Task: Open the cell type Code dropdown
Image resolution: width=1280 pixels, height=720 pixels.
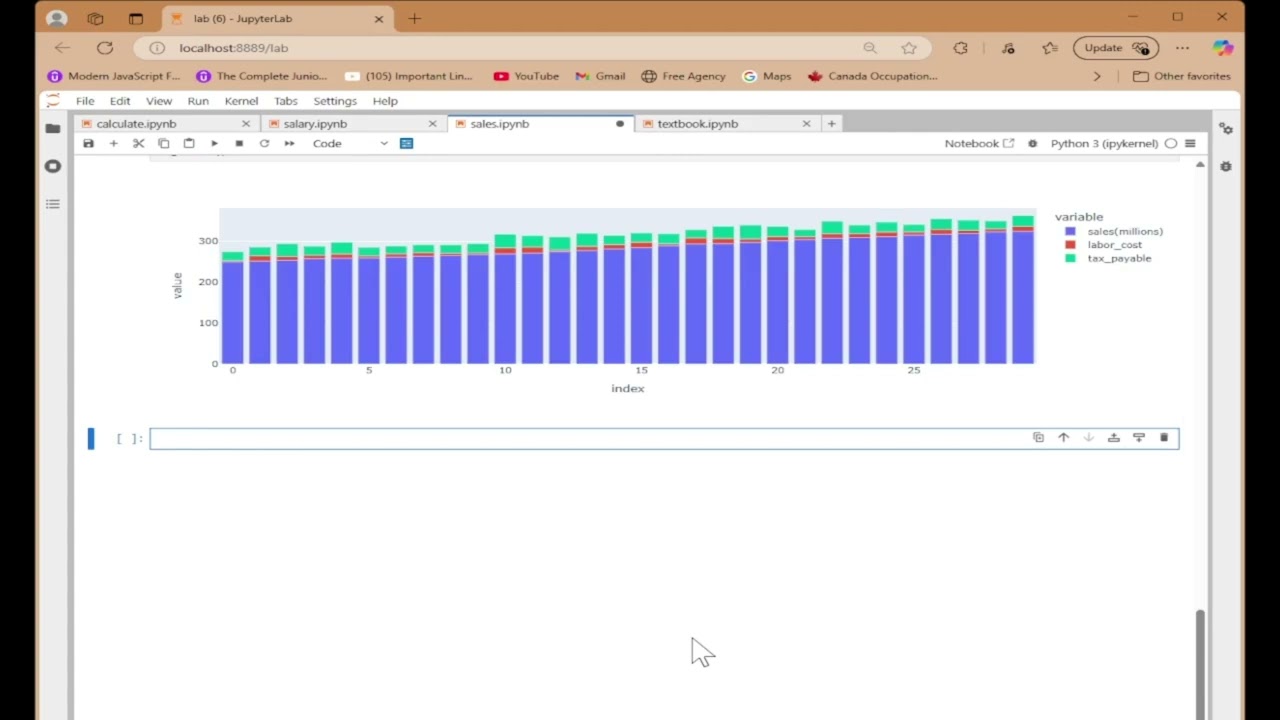Action: click(349, 143)
